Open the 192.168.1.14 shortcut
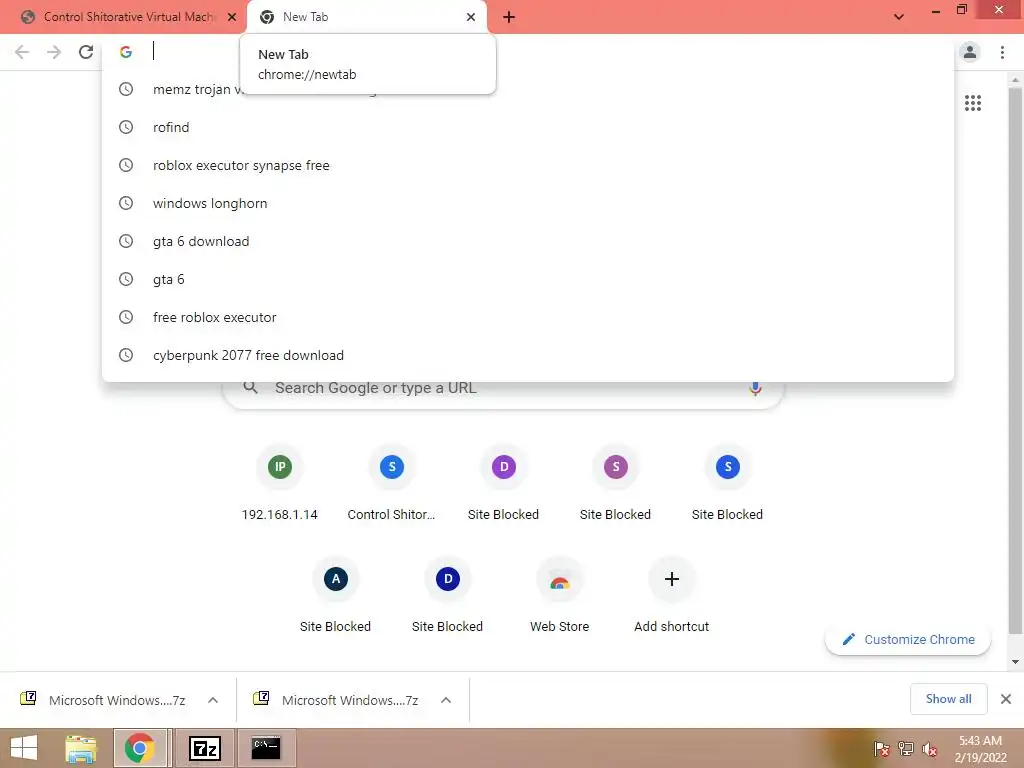This screenshot has height=768, width=1024. 280,483
